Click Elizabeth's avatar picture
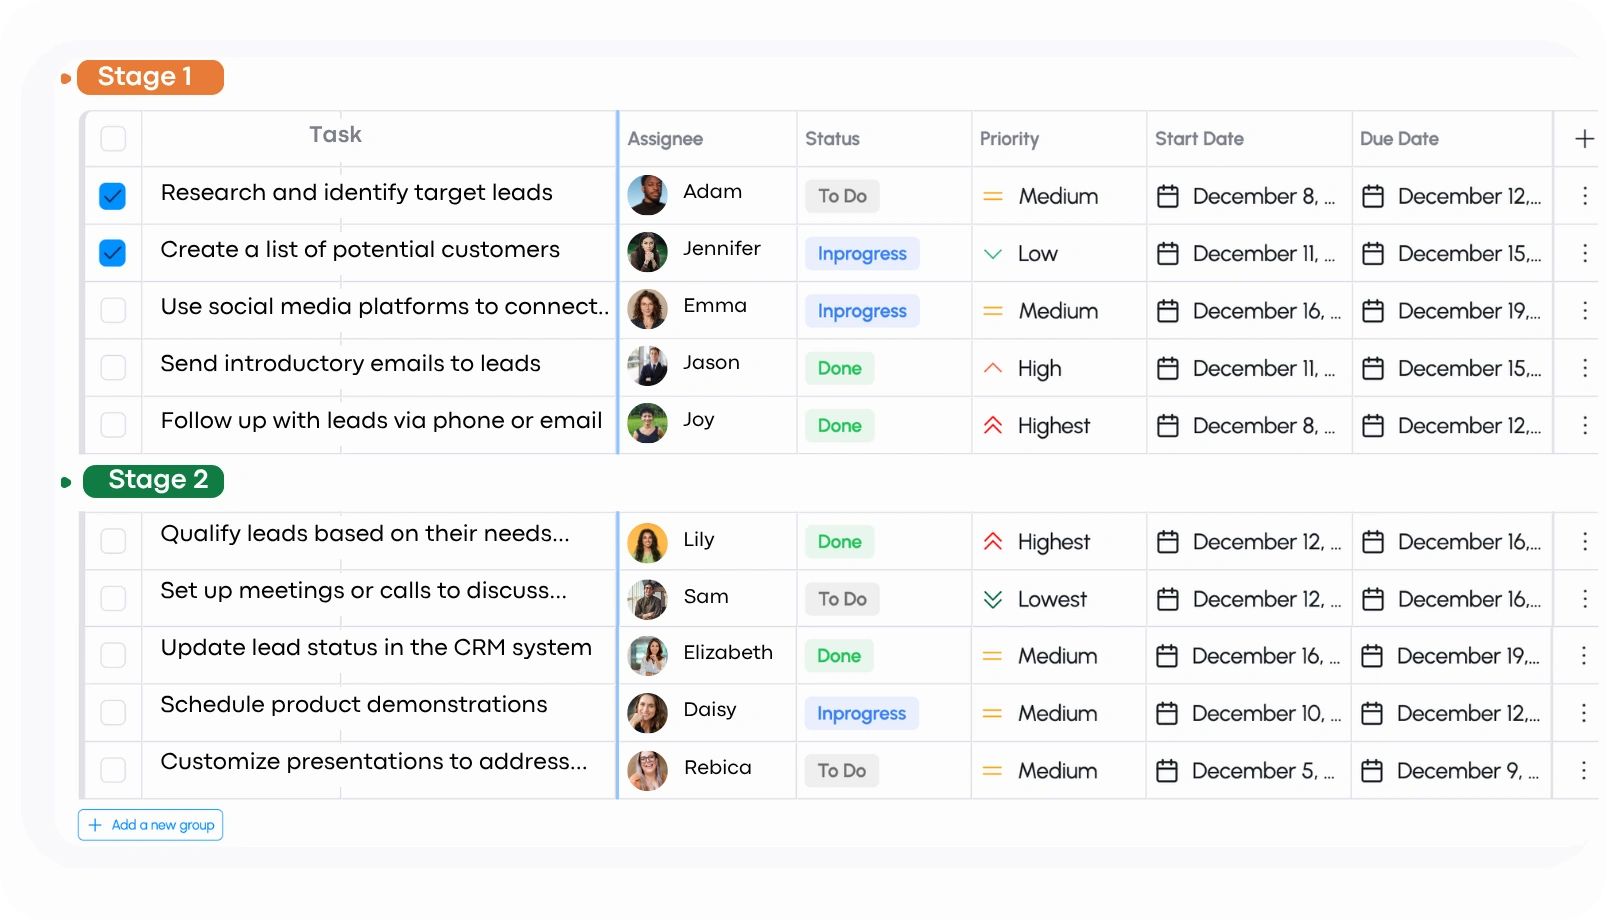This screenshot has width=1609, height=922. tap(647, 656)
